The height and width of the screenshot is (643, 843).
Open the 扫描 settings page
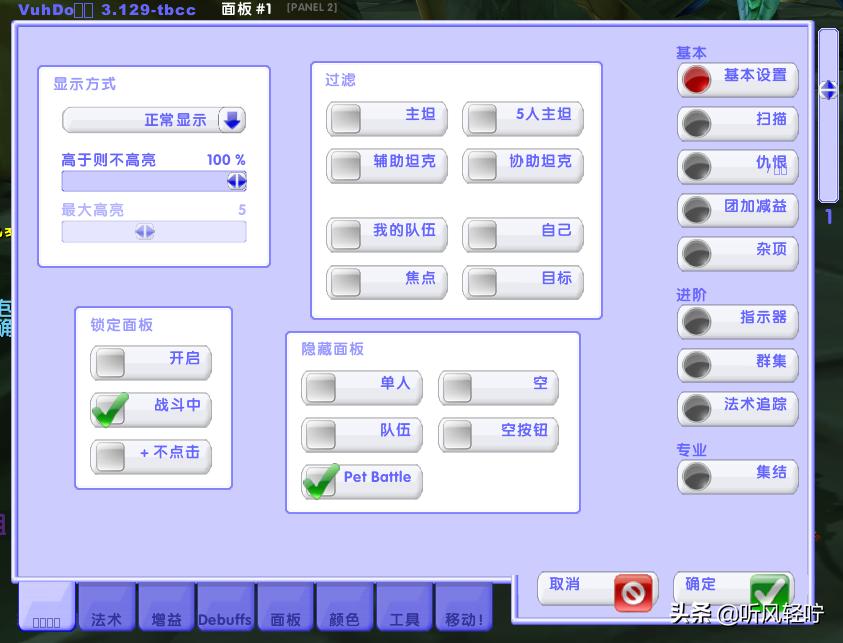(737, 123)
